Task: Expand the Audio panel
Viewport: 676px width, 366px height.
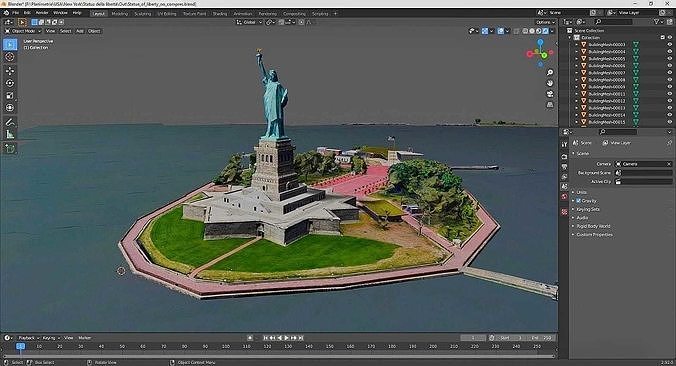Action: [x=581, y=218]
